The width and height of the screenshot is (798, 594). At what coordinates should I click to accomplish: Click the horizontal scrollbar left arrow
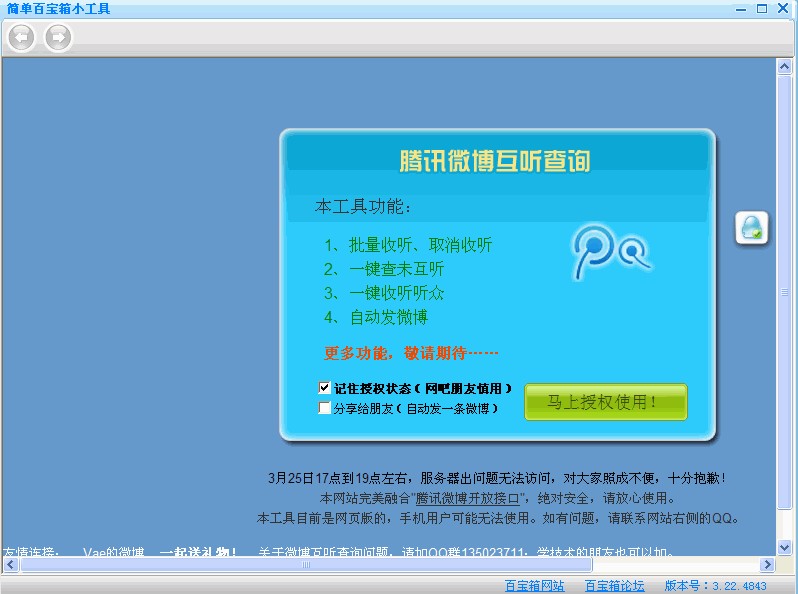tap(11, 564)
